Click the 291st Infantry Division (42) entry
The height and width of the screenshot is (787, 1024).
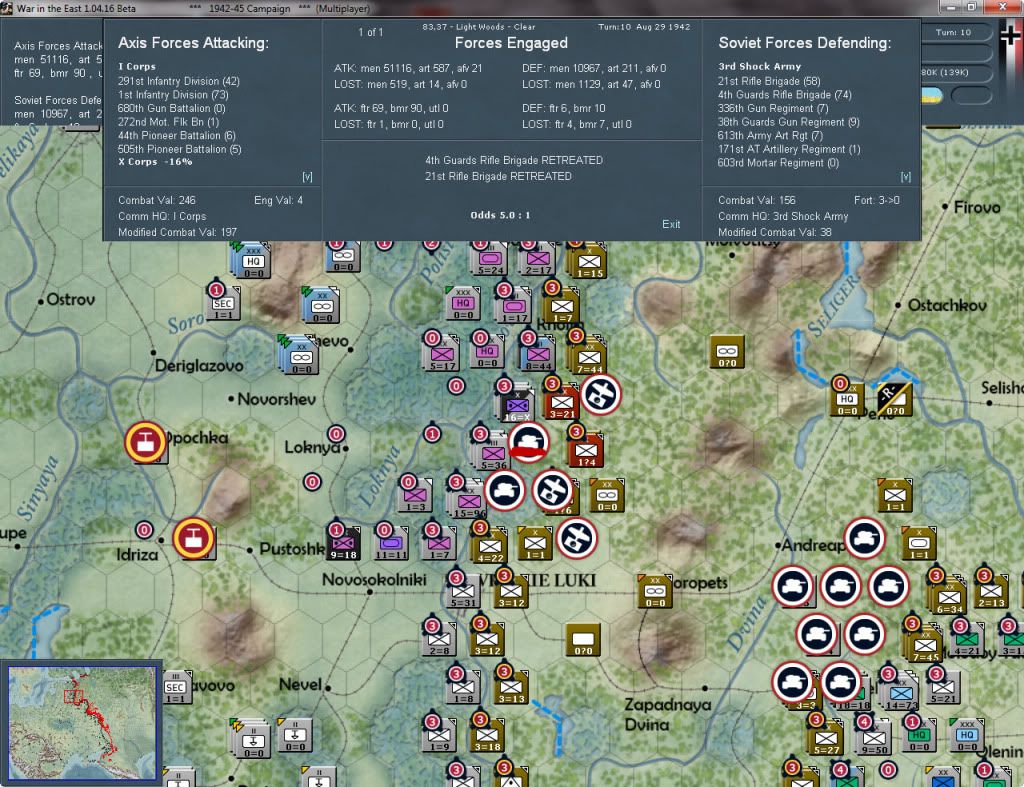click(179, 81)
